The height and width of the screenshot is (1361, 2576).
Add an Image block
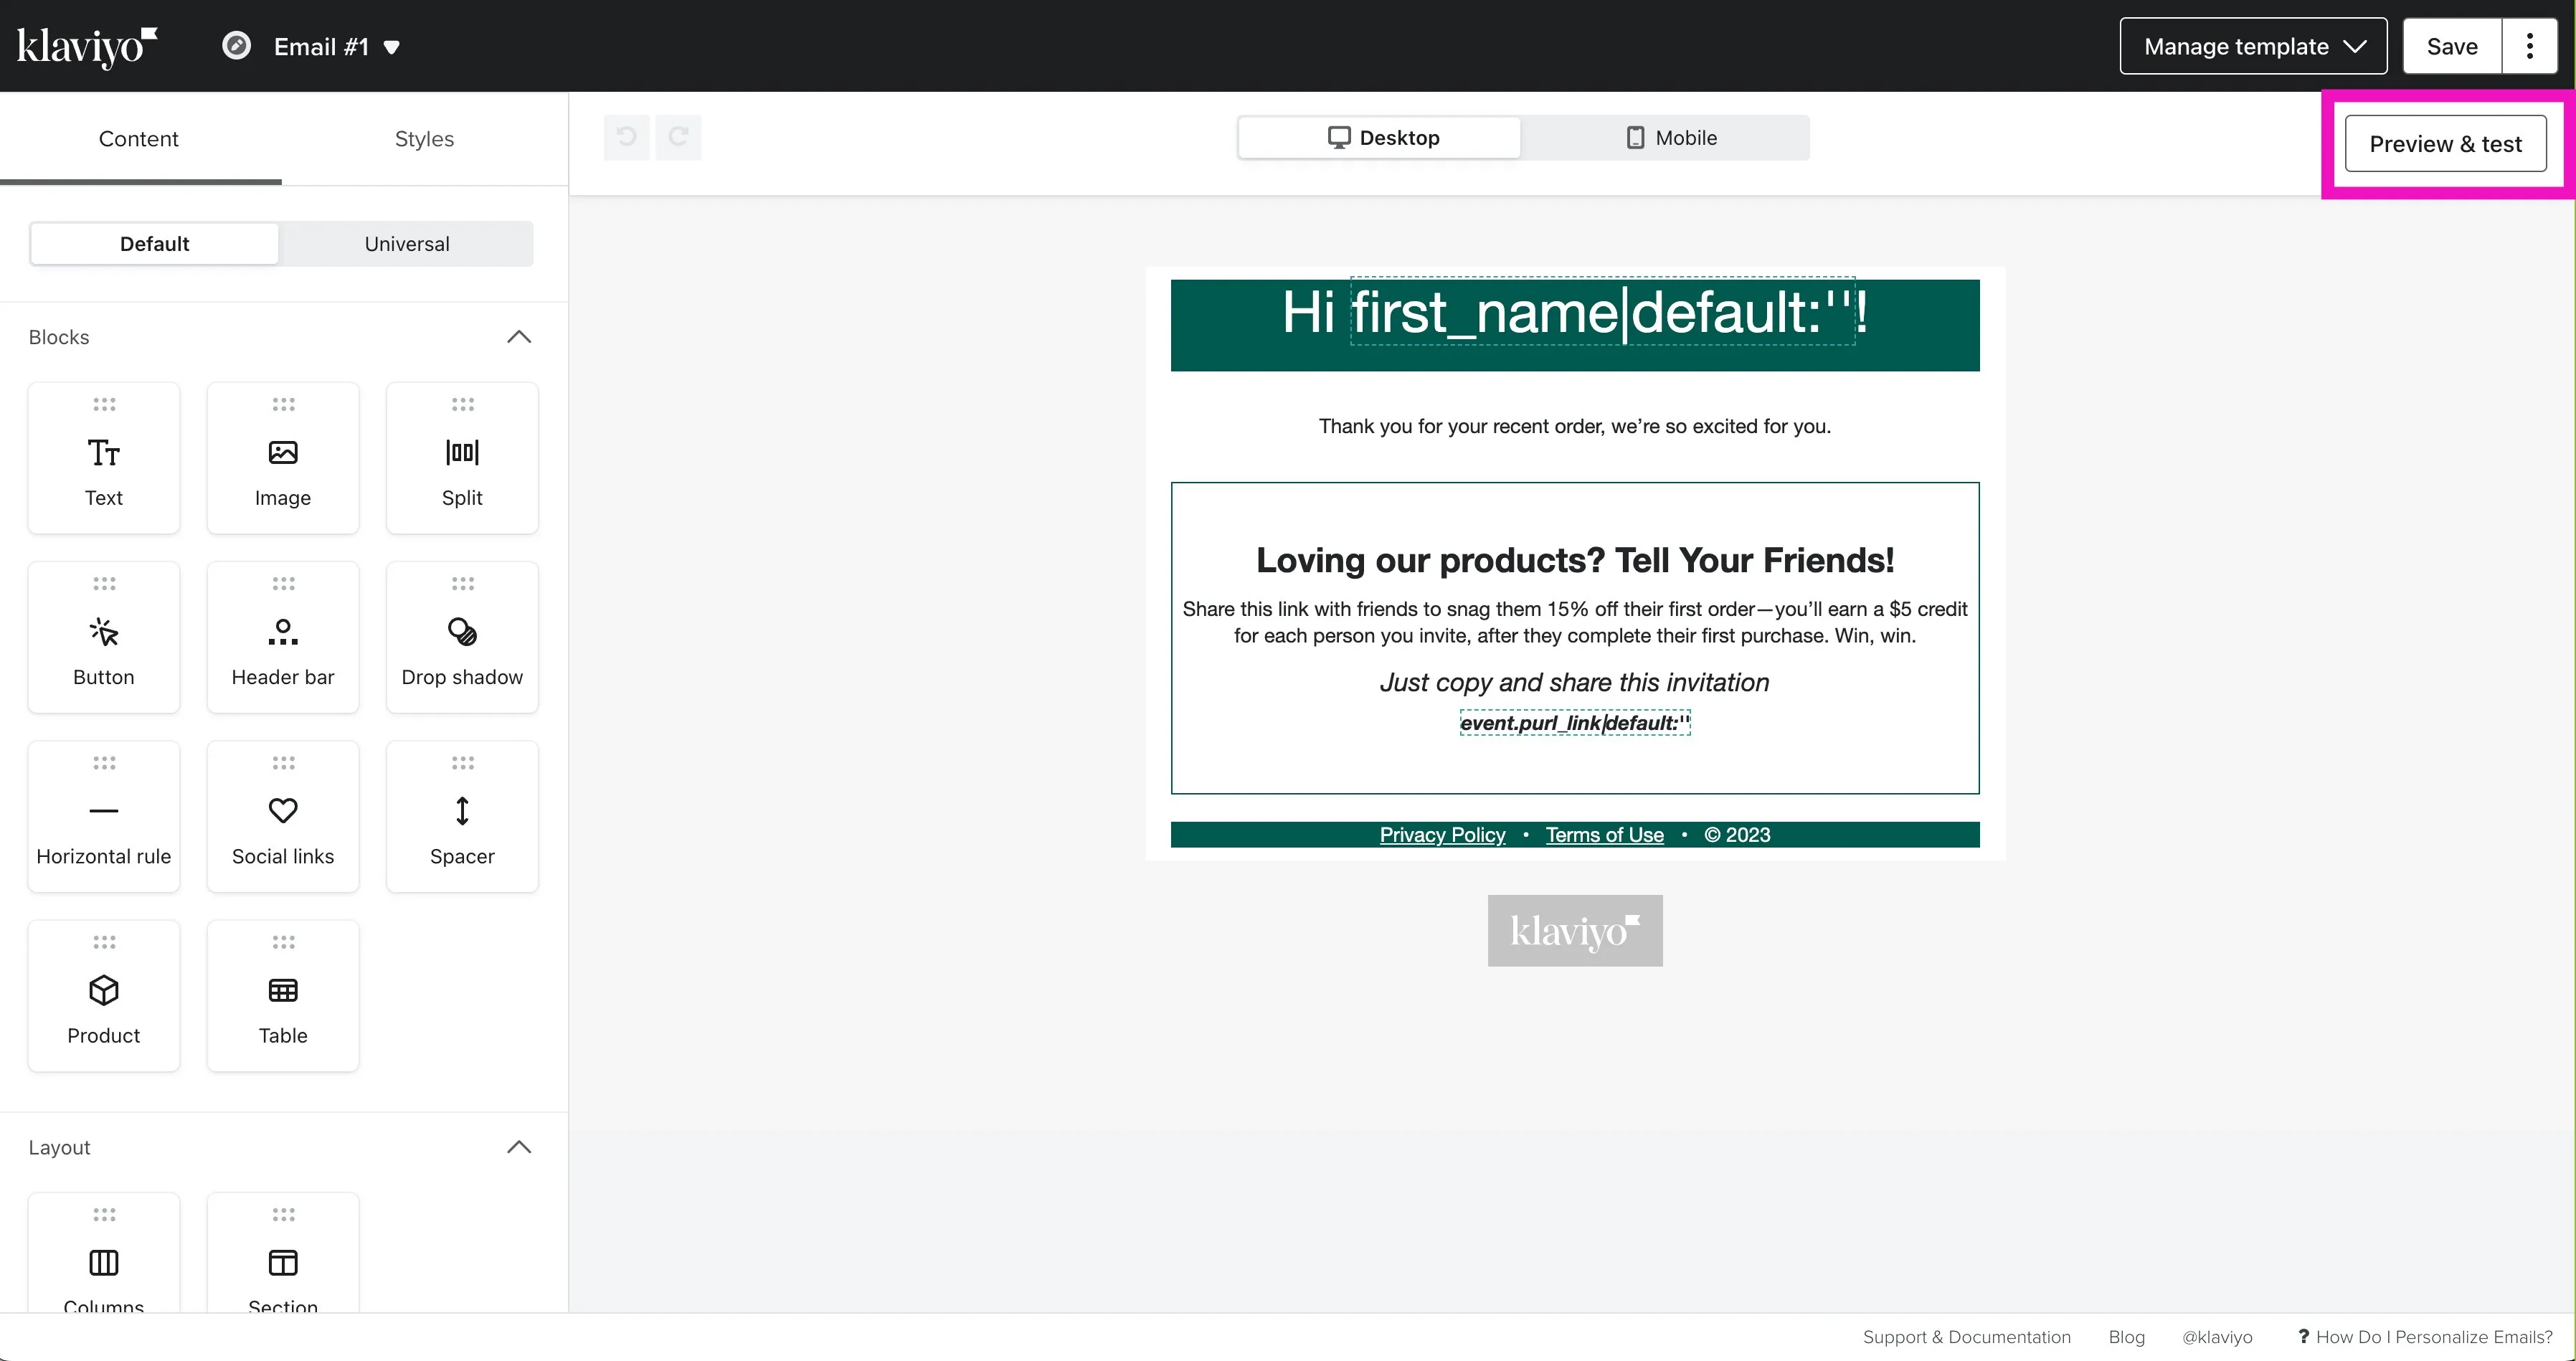pyautogui.click(x=283, y=458)
